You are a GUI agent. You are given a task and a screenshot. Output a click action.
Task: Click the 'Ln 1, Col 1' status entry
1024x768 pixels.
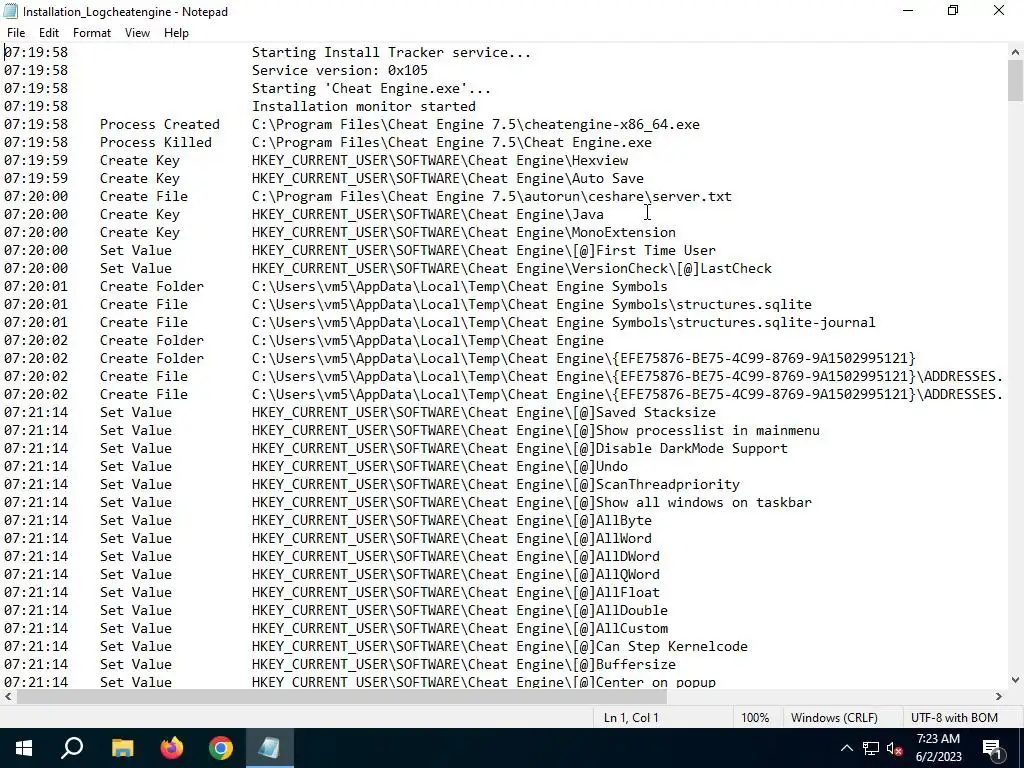(x=631, y=718)
